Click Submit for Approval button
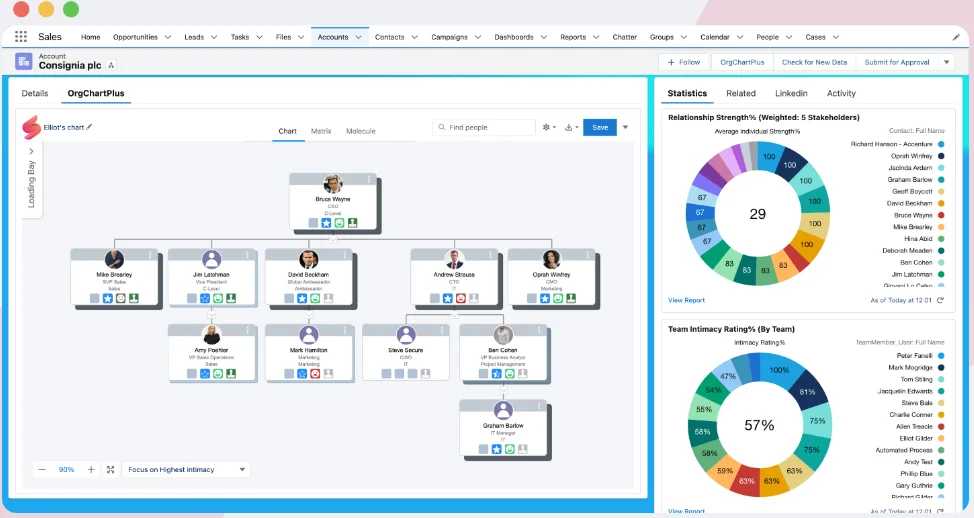The height and width of the screenshot is (518, 974). pyautogui.click(x=897, y=62)
